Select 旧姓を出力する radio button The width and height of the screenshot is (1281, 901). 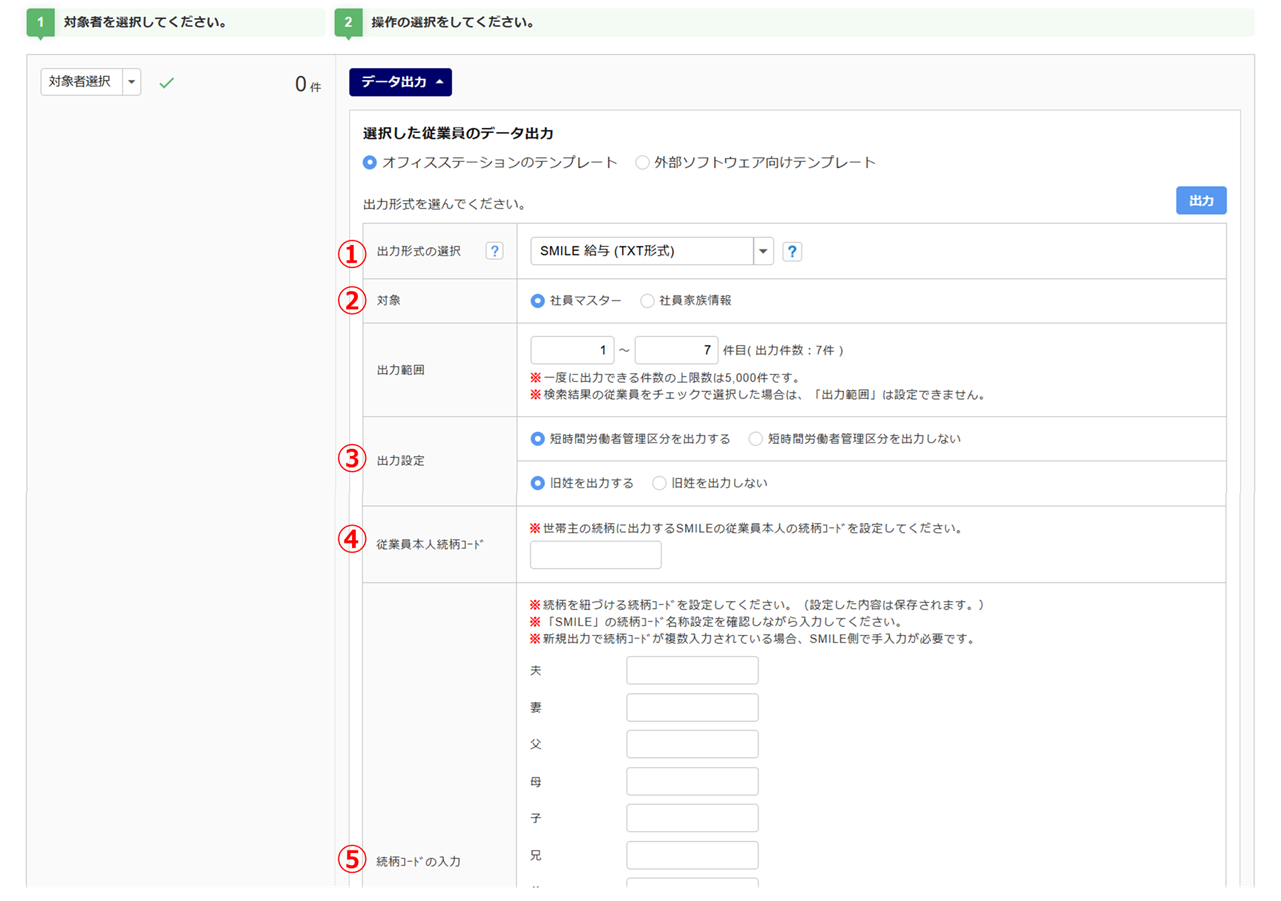tap(538, 483)
